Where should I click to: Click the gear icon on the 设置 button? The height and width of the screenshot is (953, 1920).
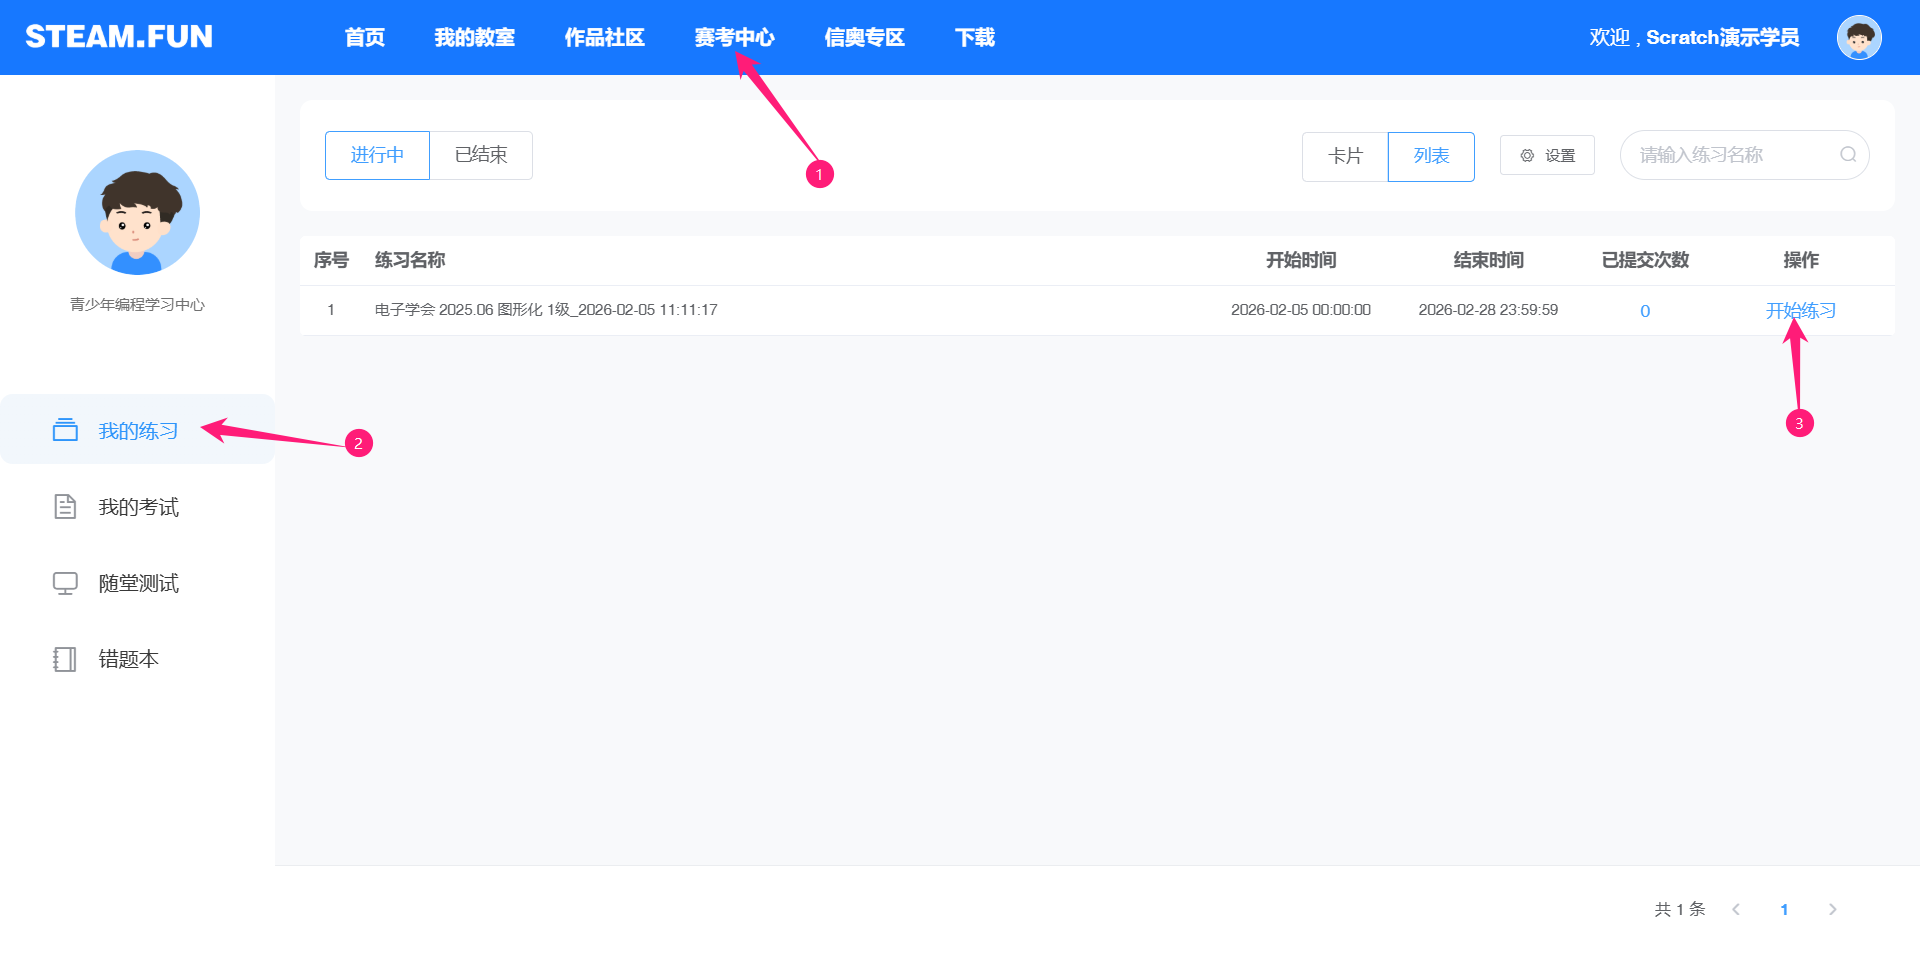1527,156
